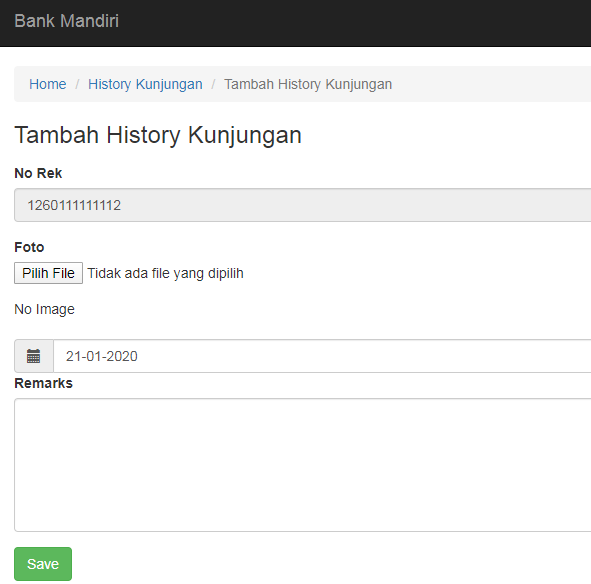591x584 pixels.
Task: Click the No Rek field 1260111111112
Action: pos(303,205)
